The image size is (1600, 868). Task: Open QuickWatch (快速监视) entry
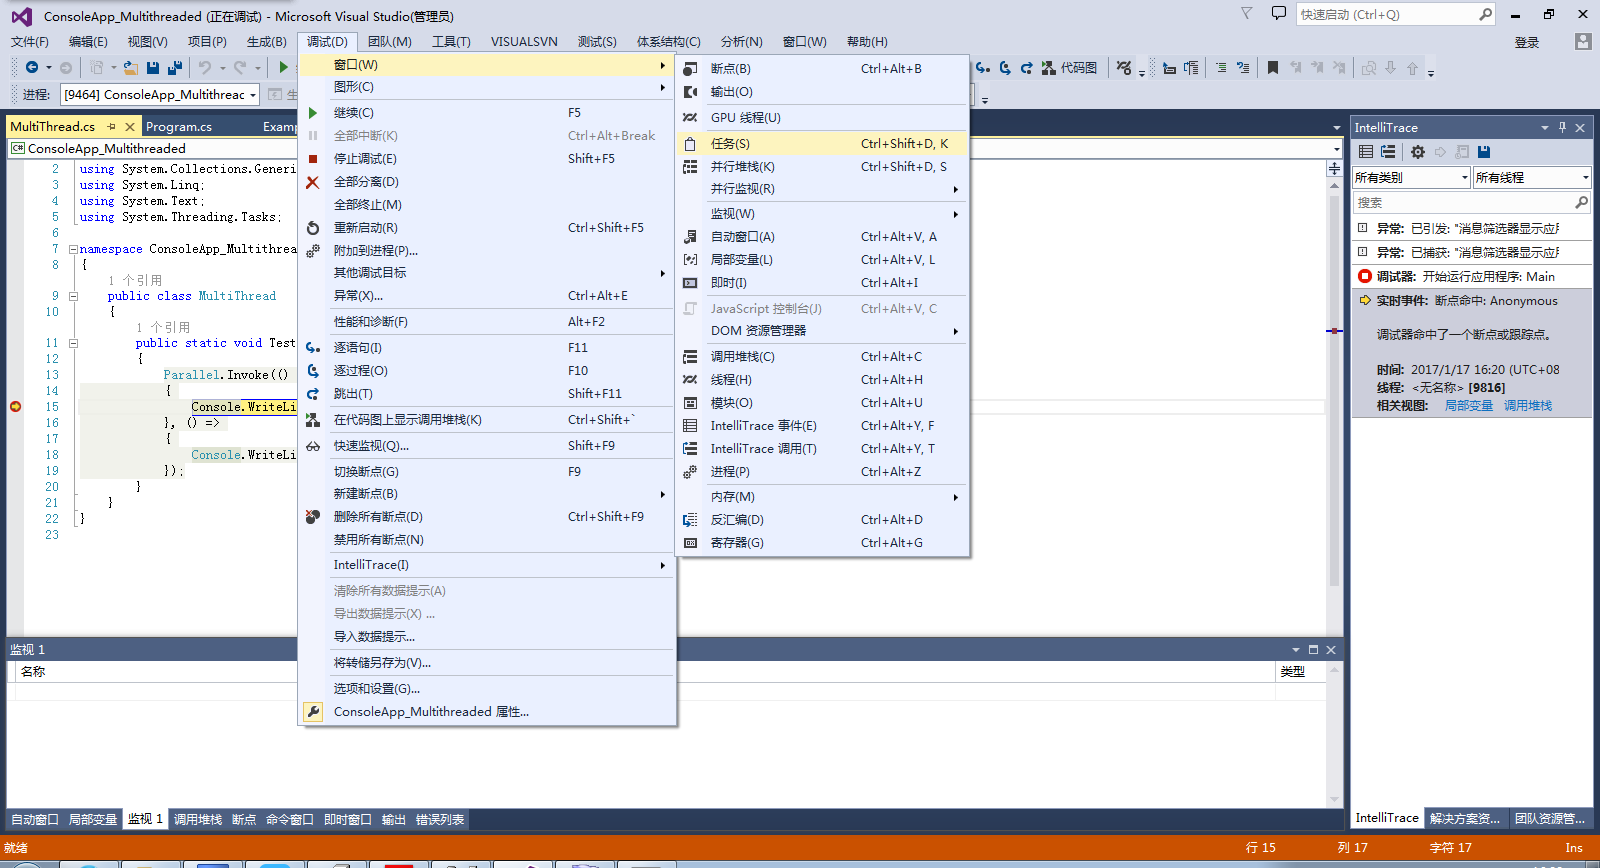tap(487, 446)
